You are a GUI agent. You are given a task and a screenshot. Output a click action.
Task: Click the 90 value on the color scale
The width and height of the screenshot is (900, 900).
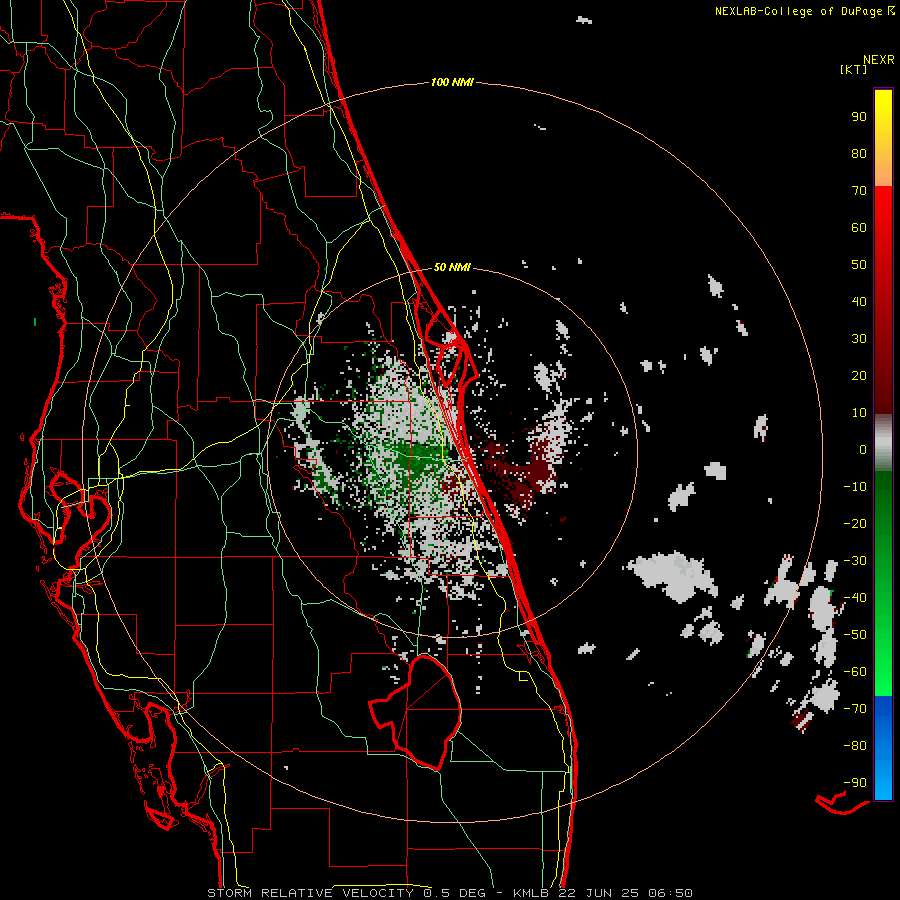click(859, 117)
